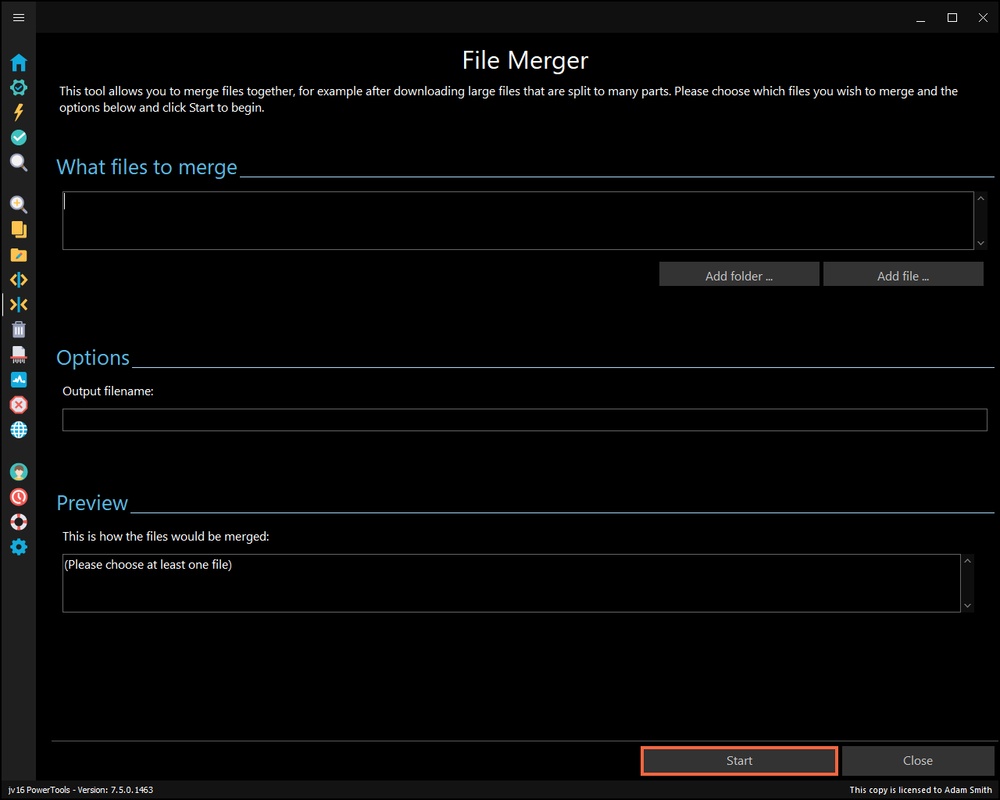The height and width of the screenshot is (800, 1000).
Task: Click the Add folder ... button
Action: [x=739, y=275]
